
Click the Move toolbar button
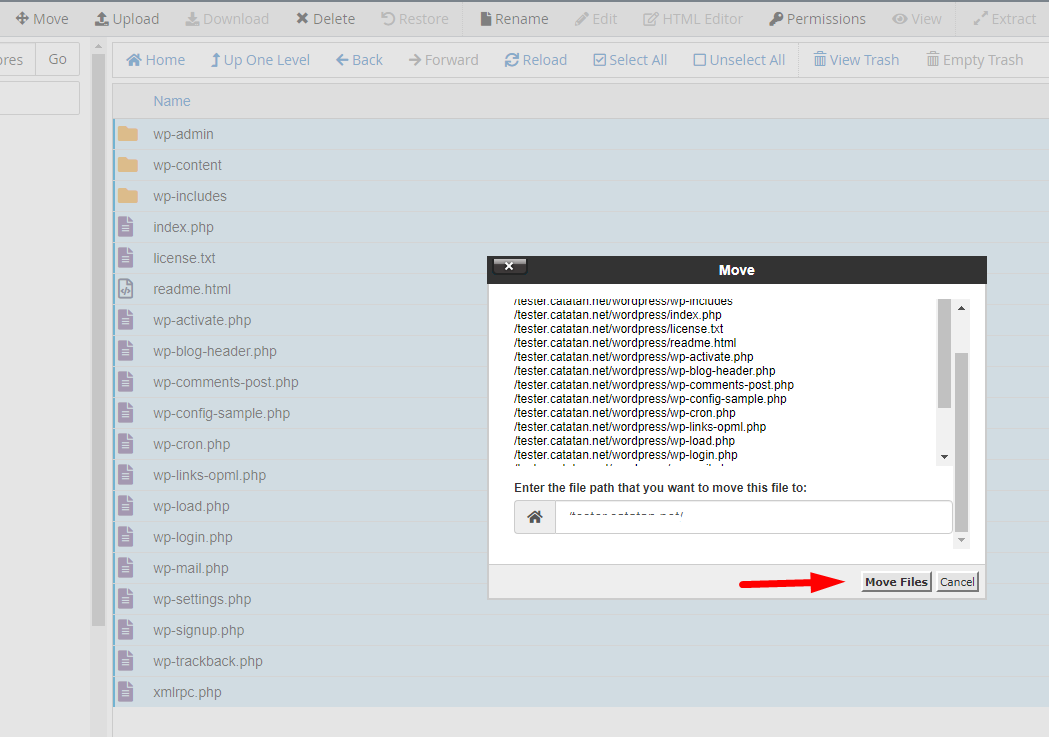41,19
